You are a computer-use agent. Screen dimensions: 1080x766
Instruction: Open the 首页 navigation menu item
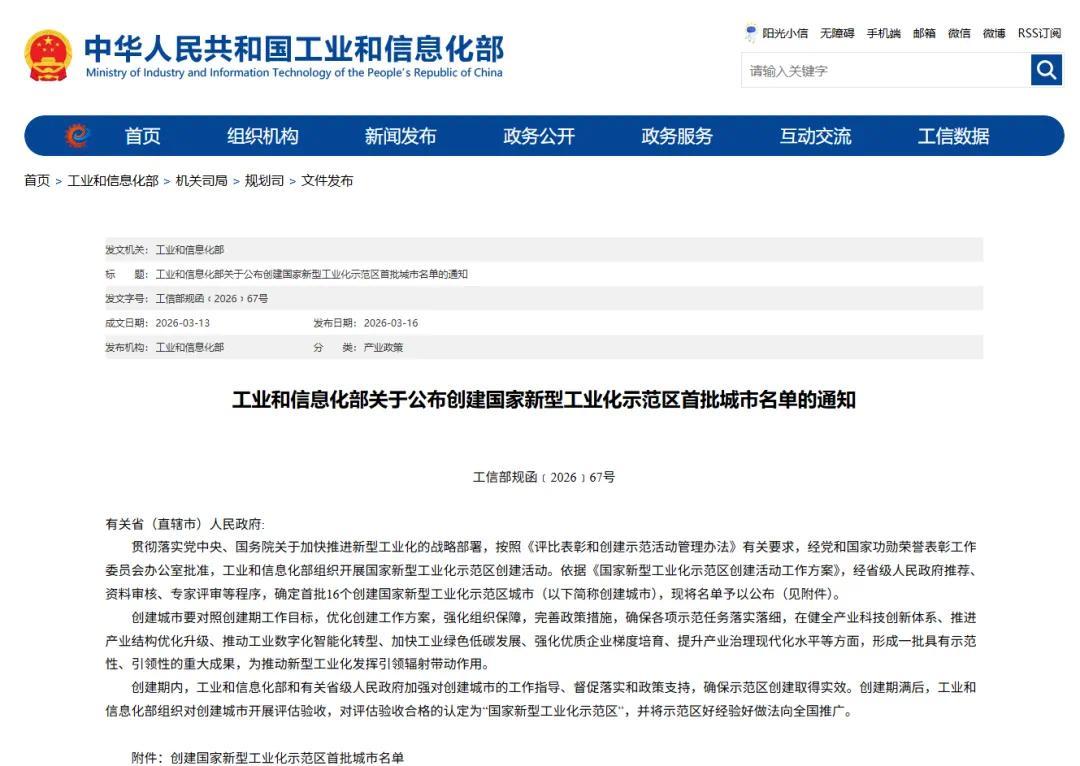click(143, 136)
